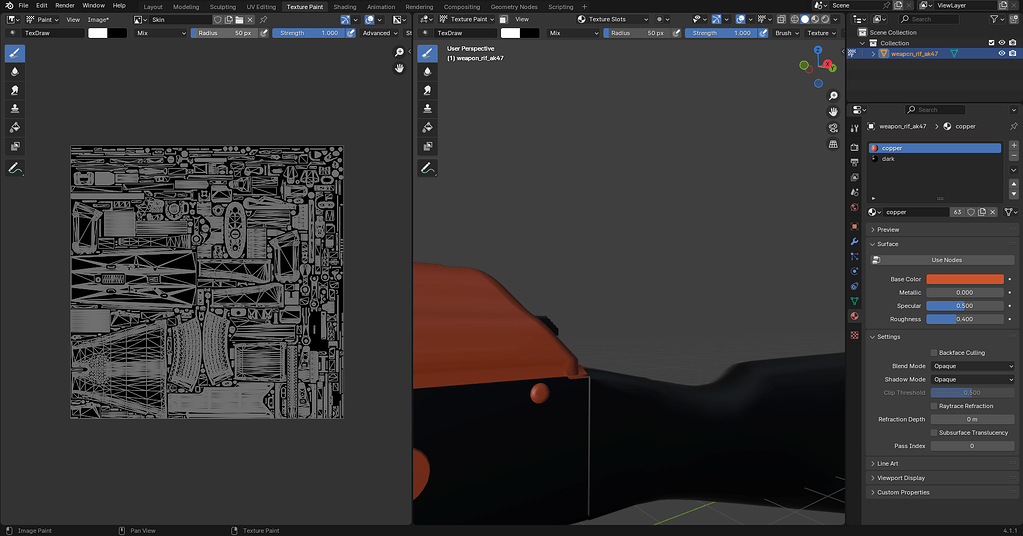This screenshot has height=536, width=1023.
Task: Open the Image* menu in image editor
Action: (98, 20)
